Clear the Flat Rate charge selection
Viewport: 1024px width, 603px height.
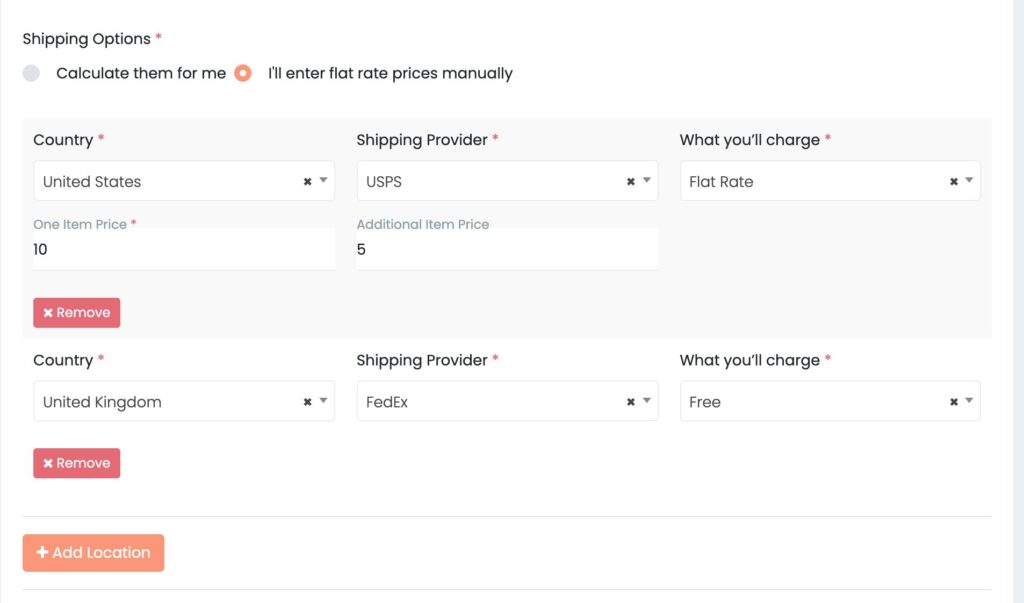[x=955, y=181]
